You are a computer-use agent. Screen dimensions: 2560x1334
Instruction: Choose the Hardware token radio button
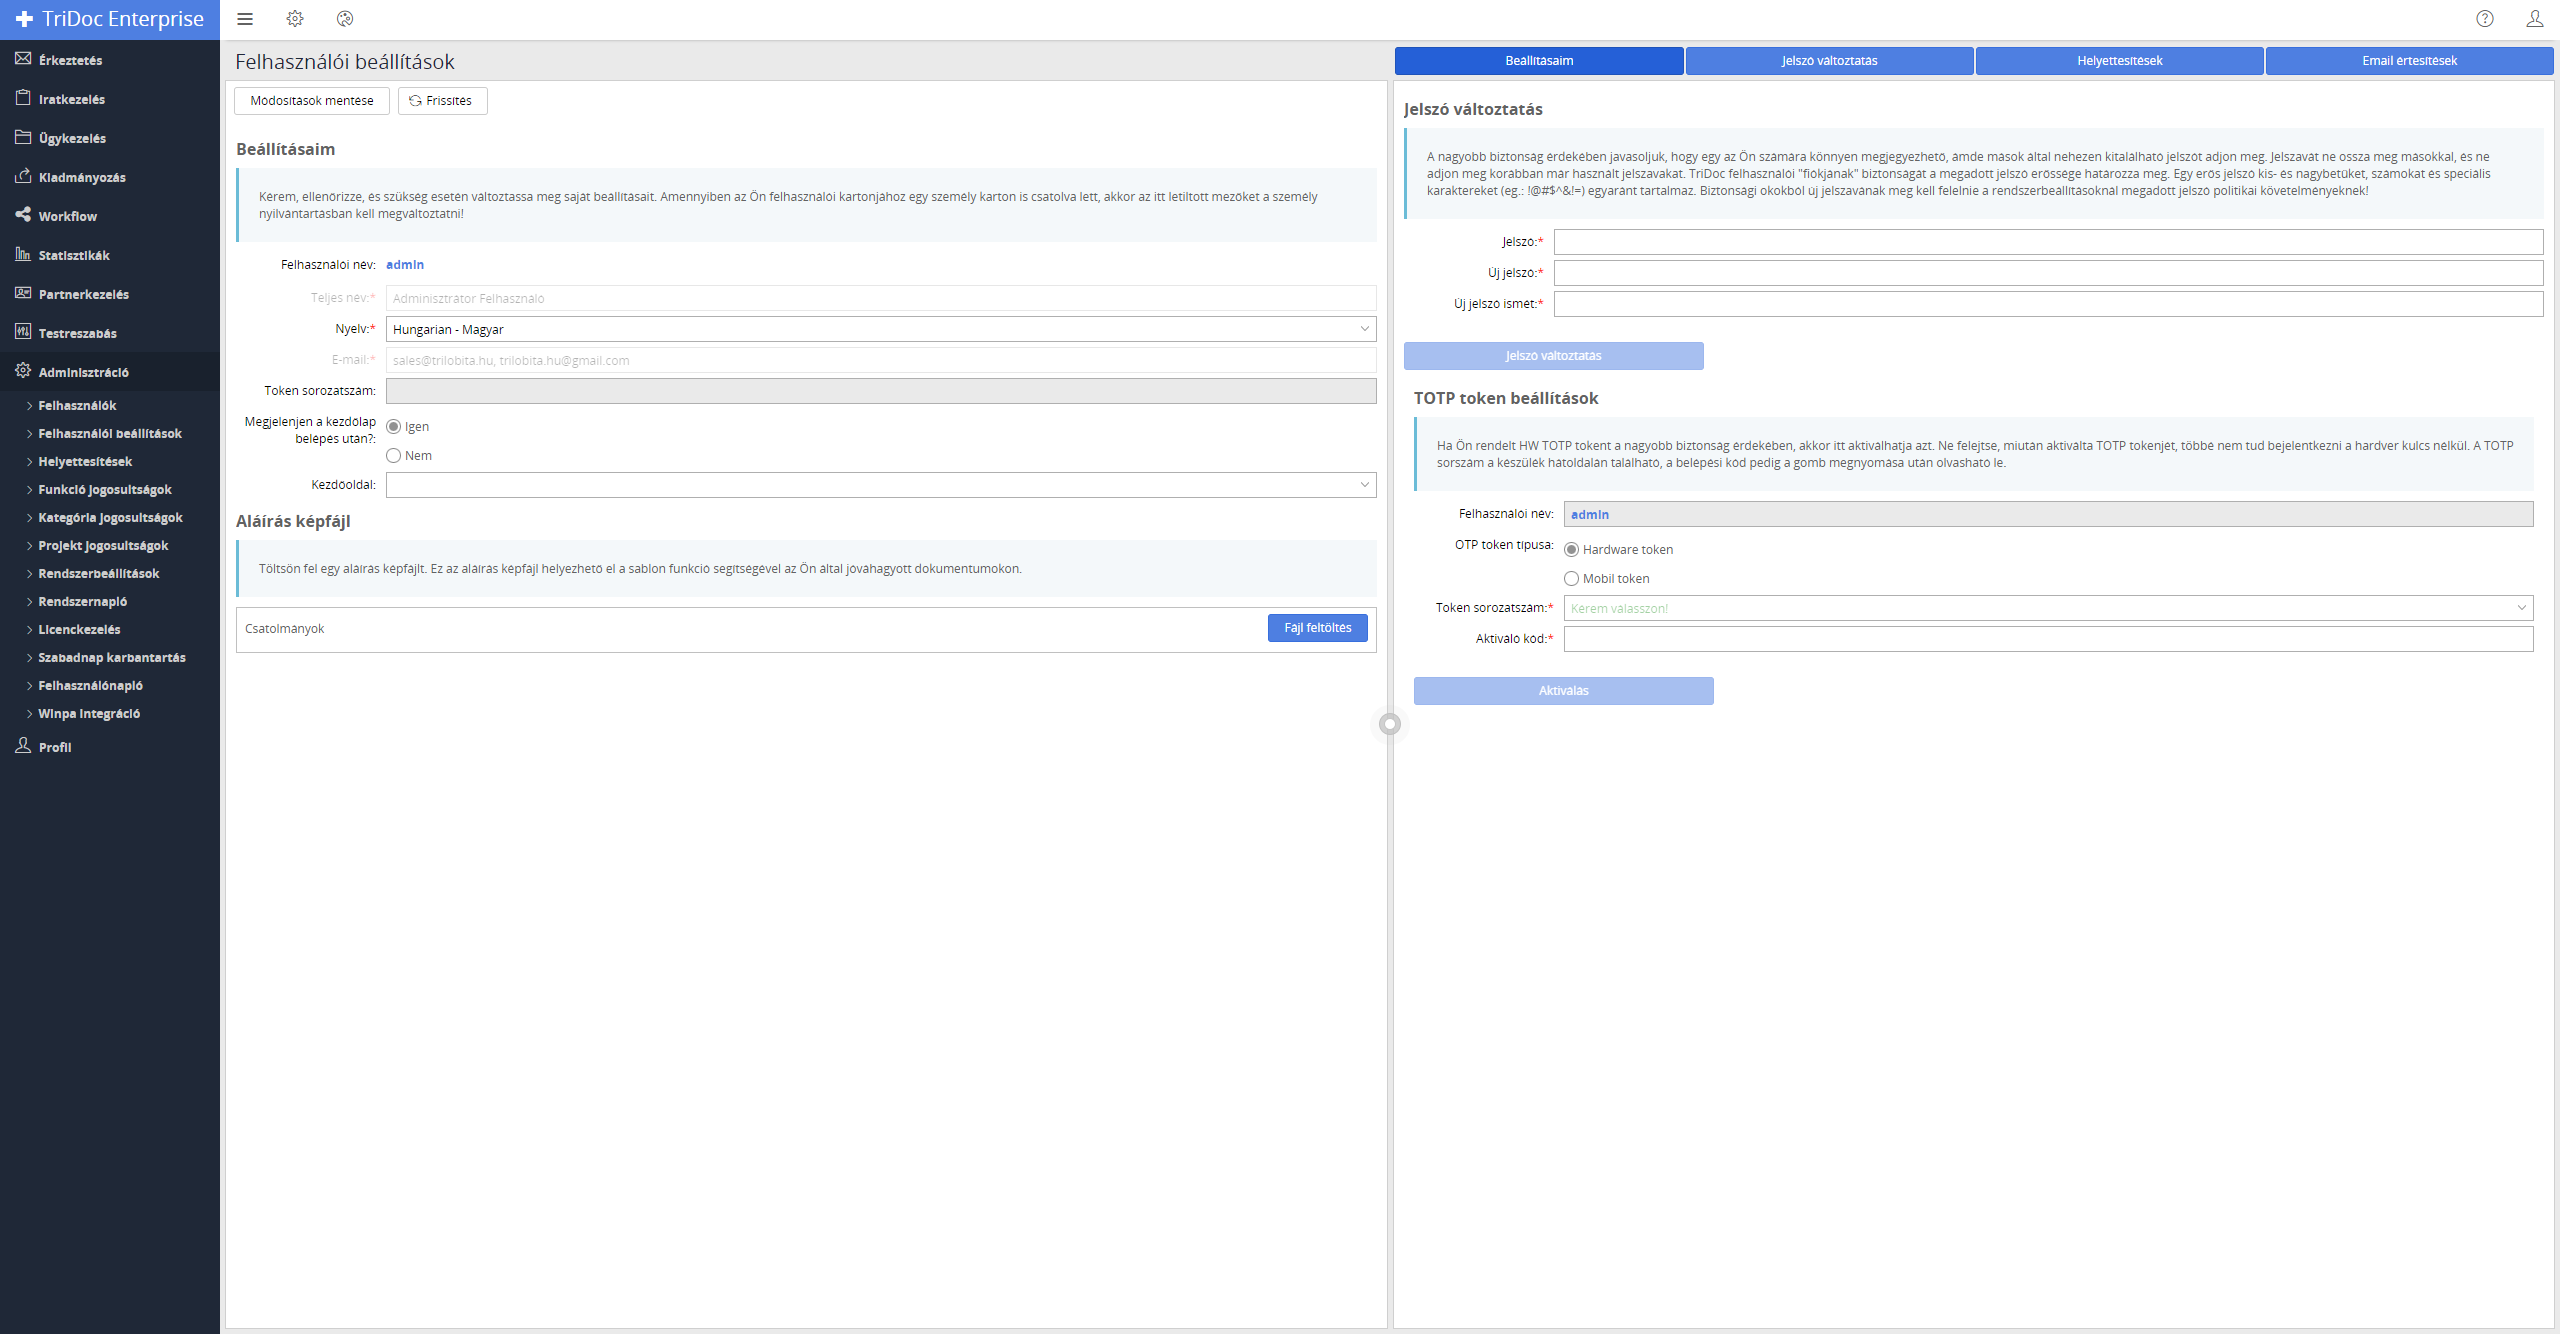[1572, 550]
